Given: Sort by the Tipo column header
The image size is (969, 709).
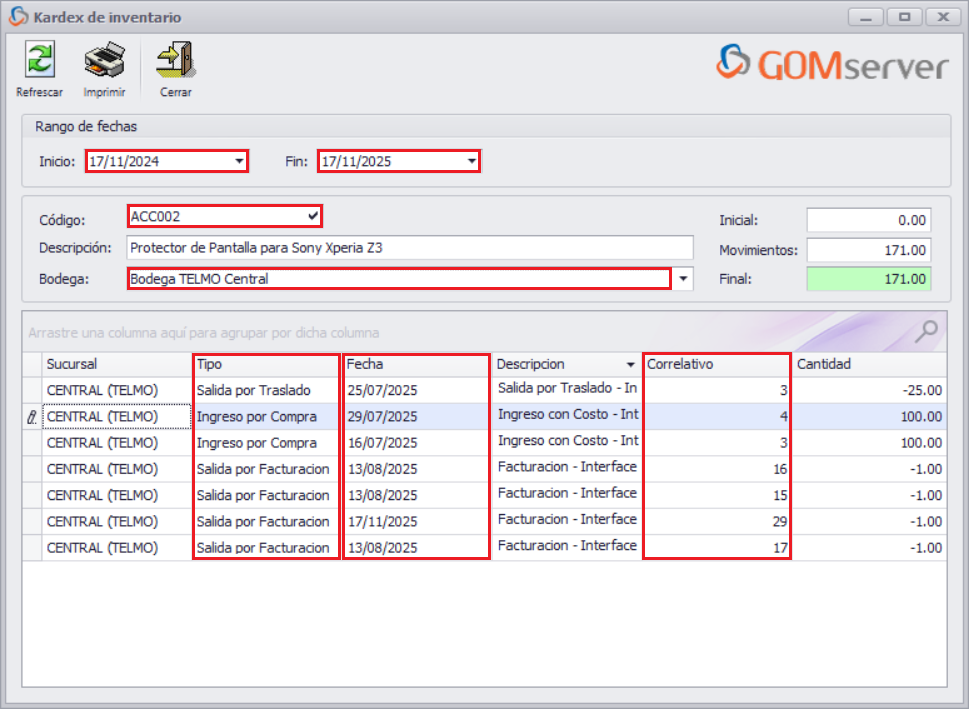Looking at the screenshot, I should click(250, 364).
